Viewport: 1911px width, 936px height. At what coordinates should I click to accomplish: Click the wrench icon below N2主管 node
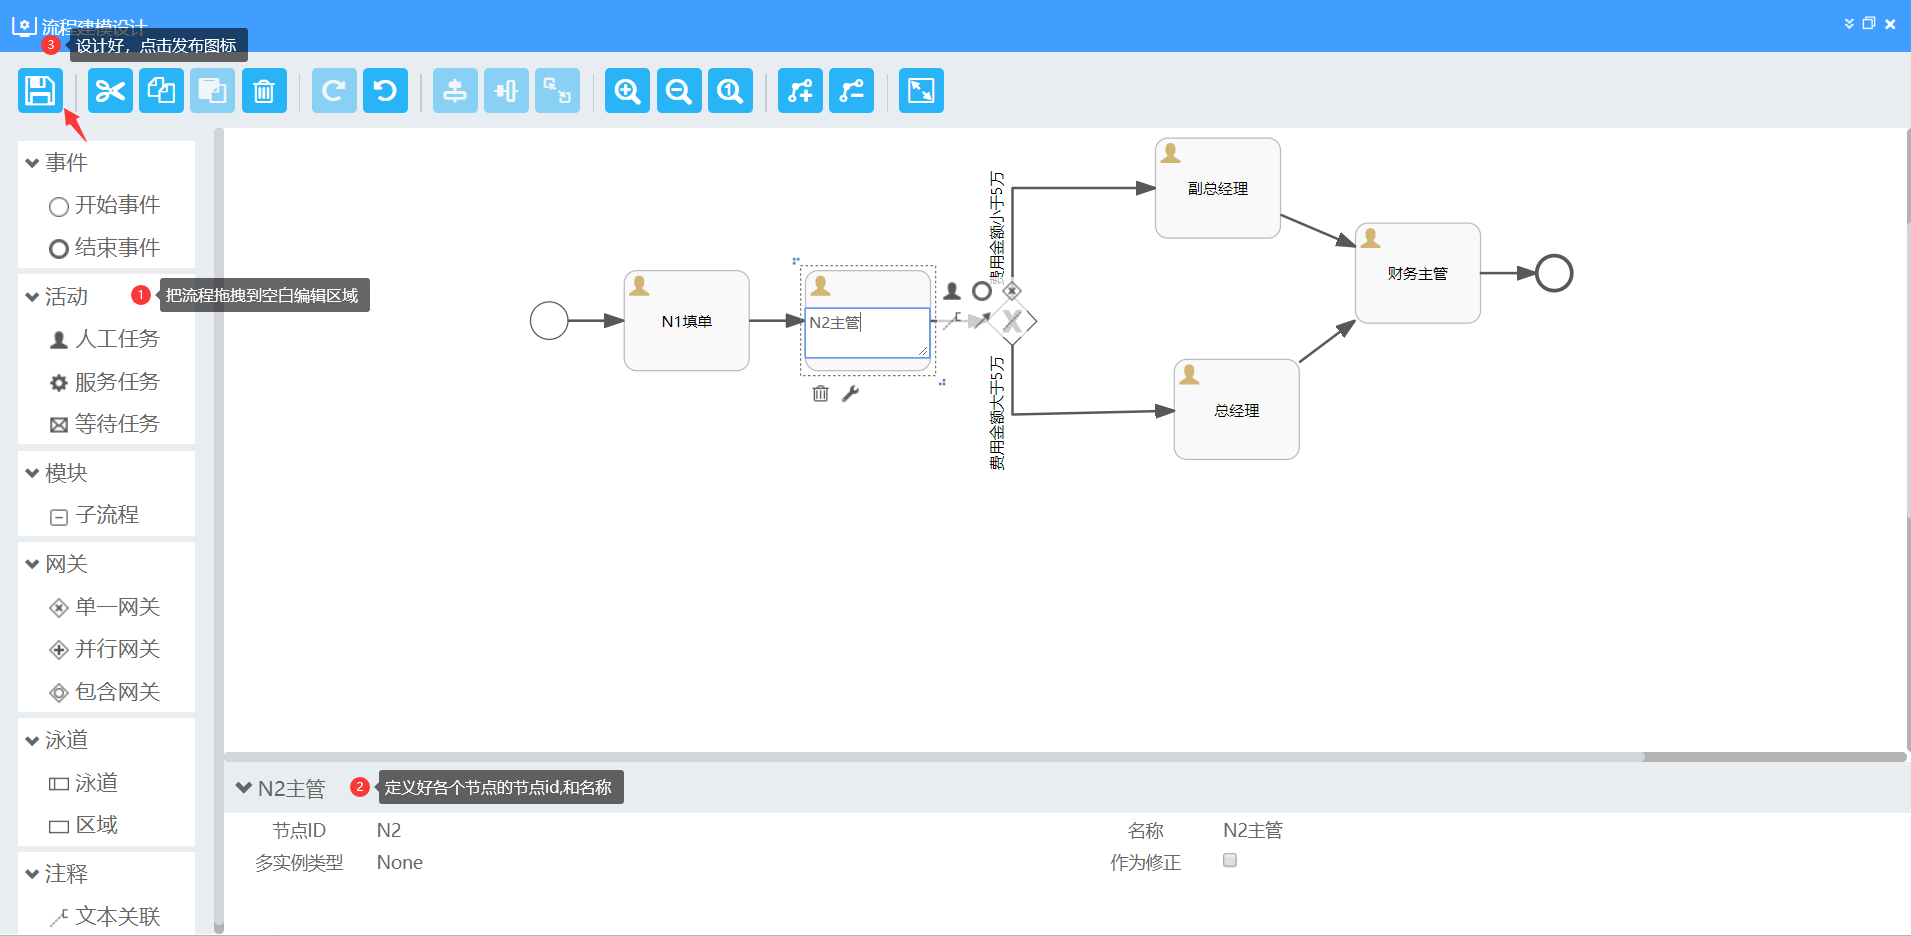[850, 394]
